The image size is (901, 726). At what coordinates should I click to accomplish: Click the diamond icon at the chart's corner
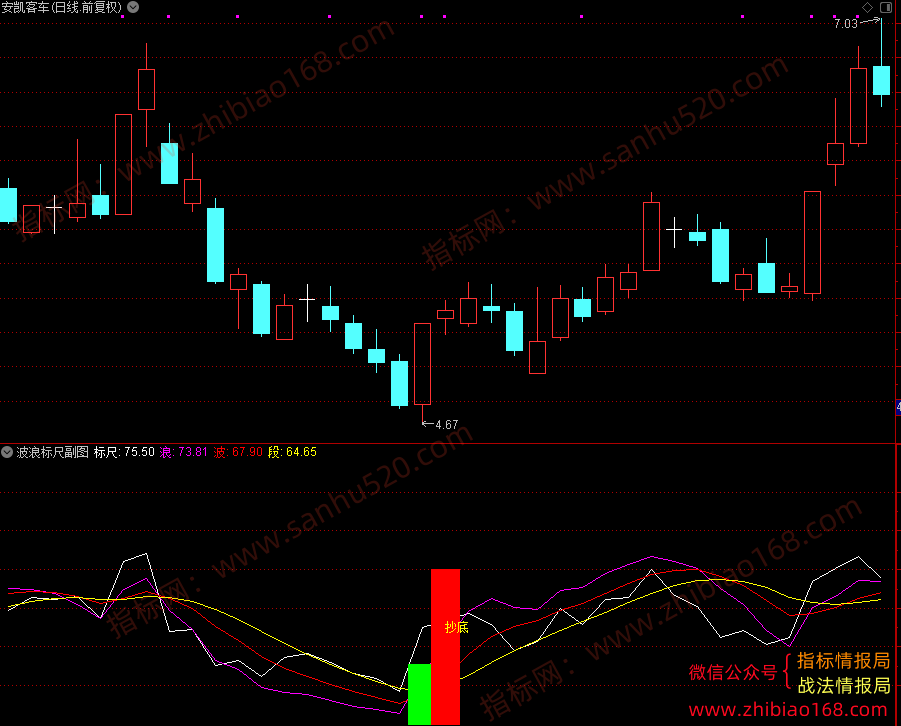tap(868, 7)
